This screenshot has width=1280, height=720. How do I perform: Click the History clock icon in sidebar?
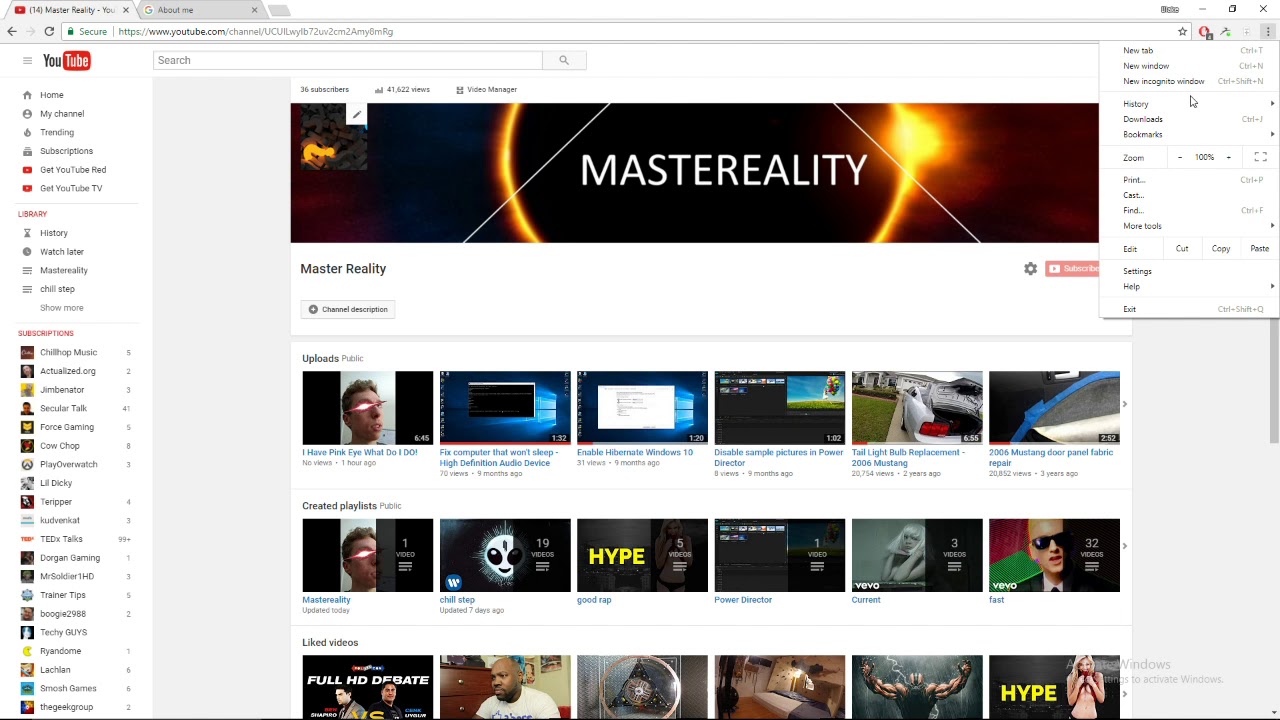(x=27, y=232)
